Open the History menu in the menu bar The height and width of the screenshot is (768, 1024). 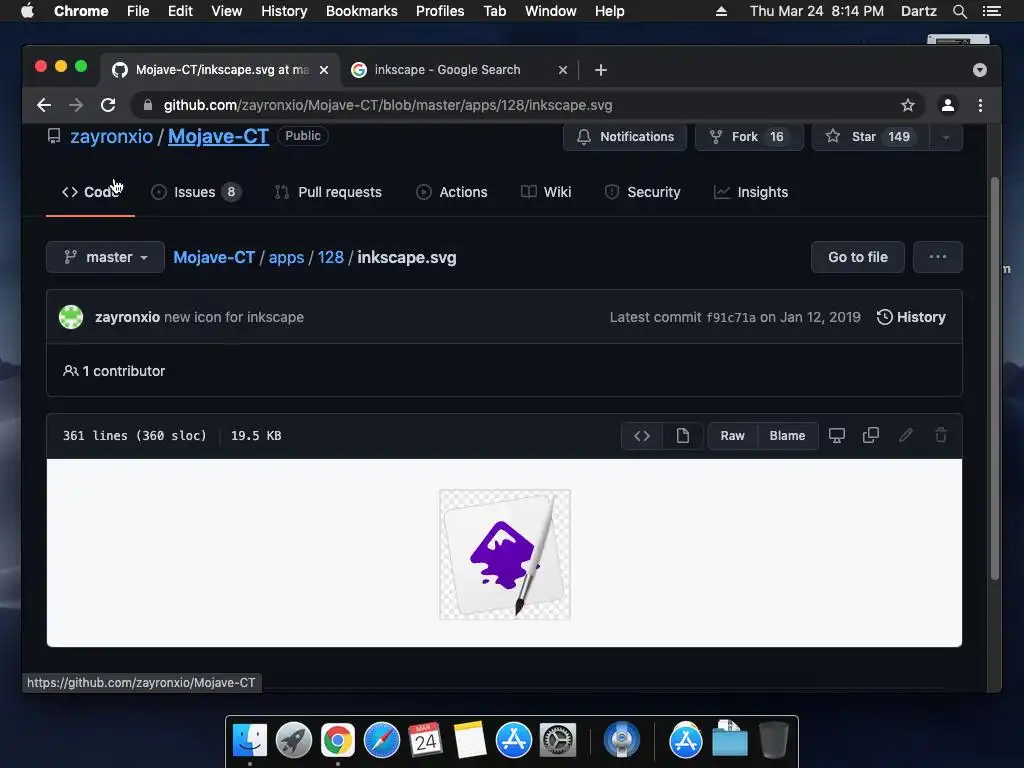point(284,11)
